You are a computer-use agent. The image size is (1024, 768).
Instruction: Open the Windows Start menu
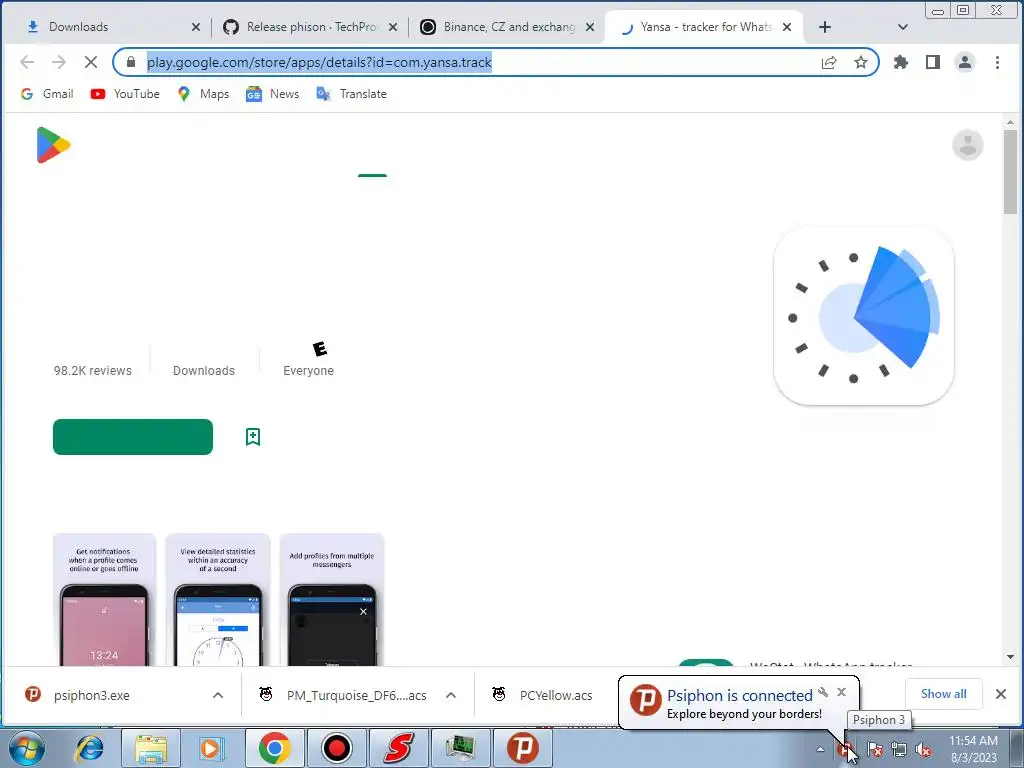pyautogui.click(x=27, y=748)
